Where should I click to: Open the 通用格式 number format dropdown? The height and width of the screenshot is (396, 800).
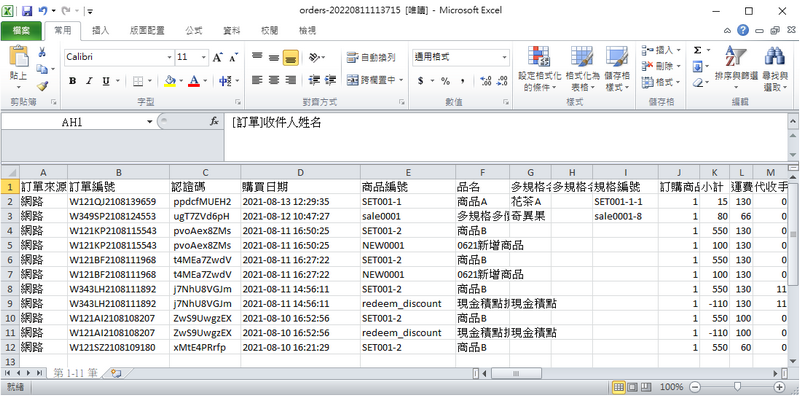click(x=505, y=57)
